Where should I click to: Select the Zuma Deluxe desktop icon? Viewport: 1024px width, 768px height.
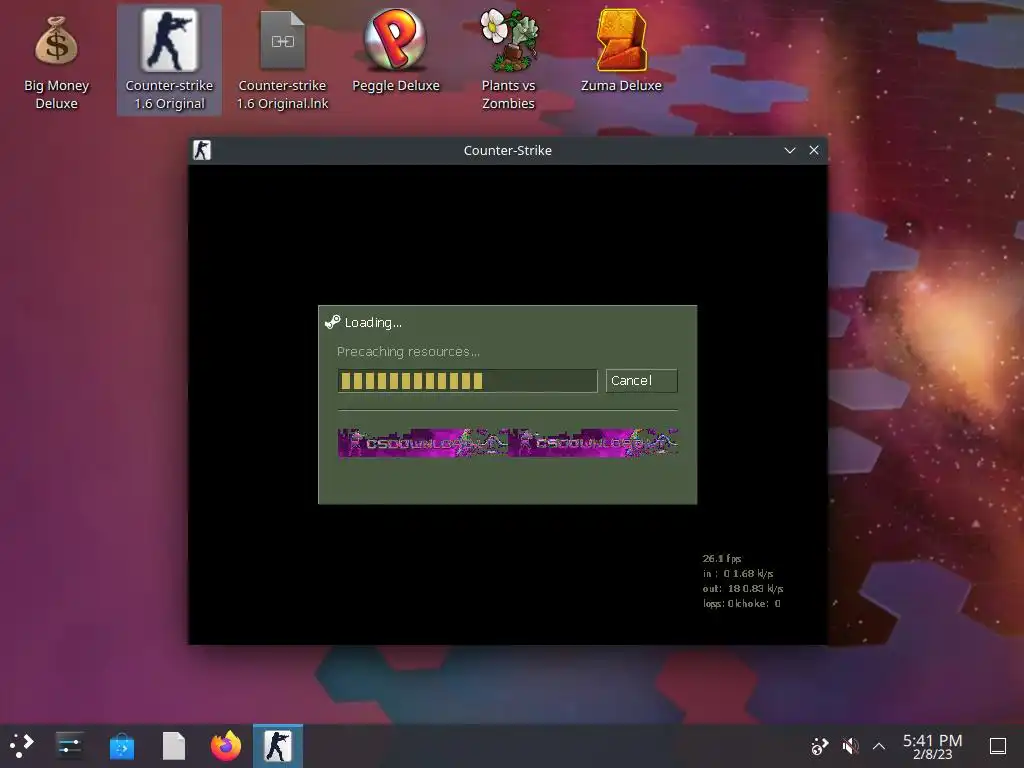point(621,51)
